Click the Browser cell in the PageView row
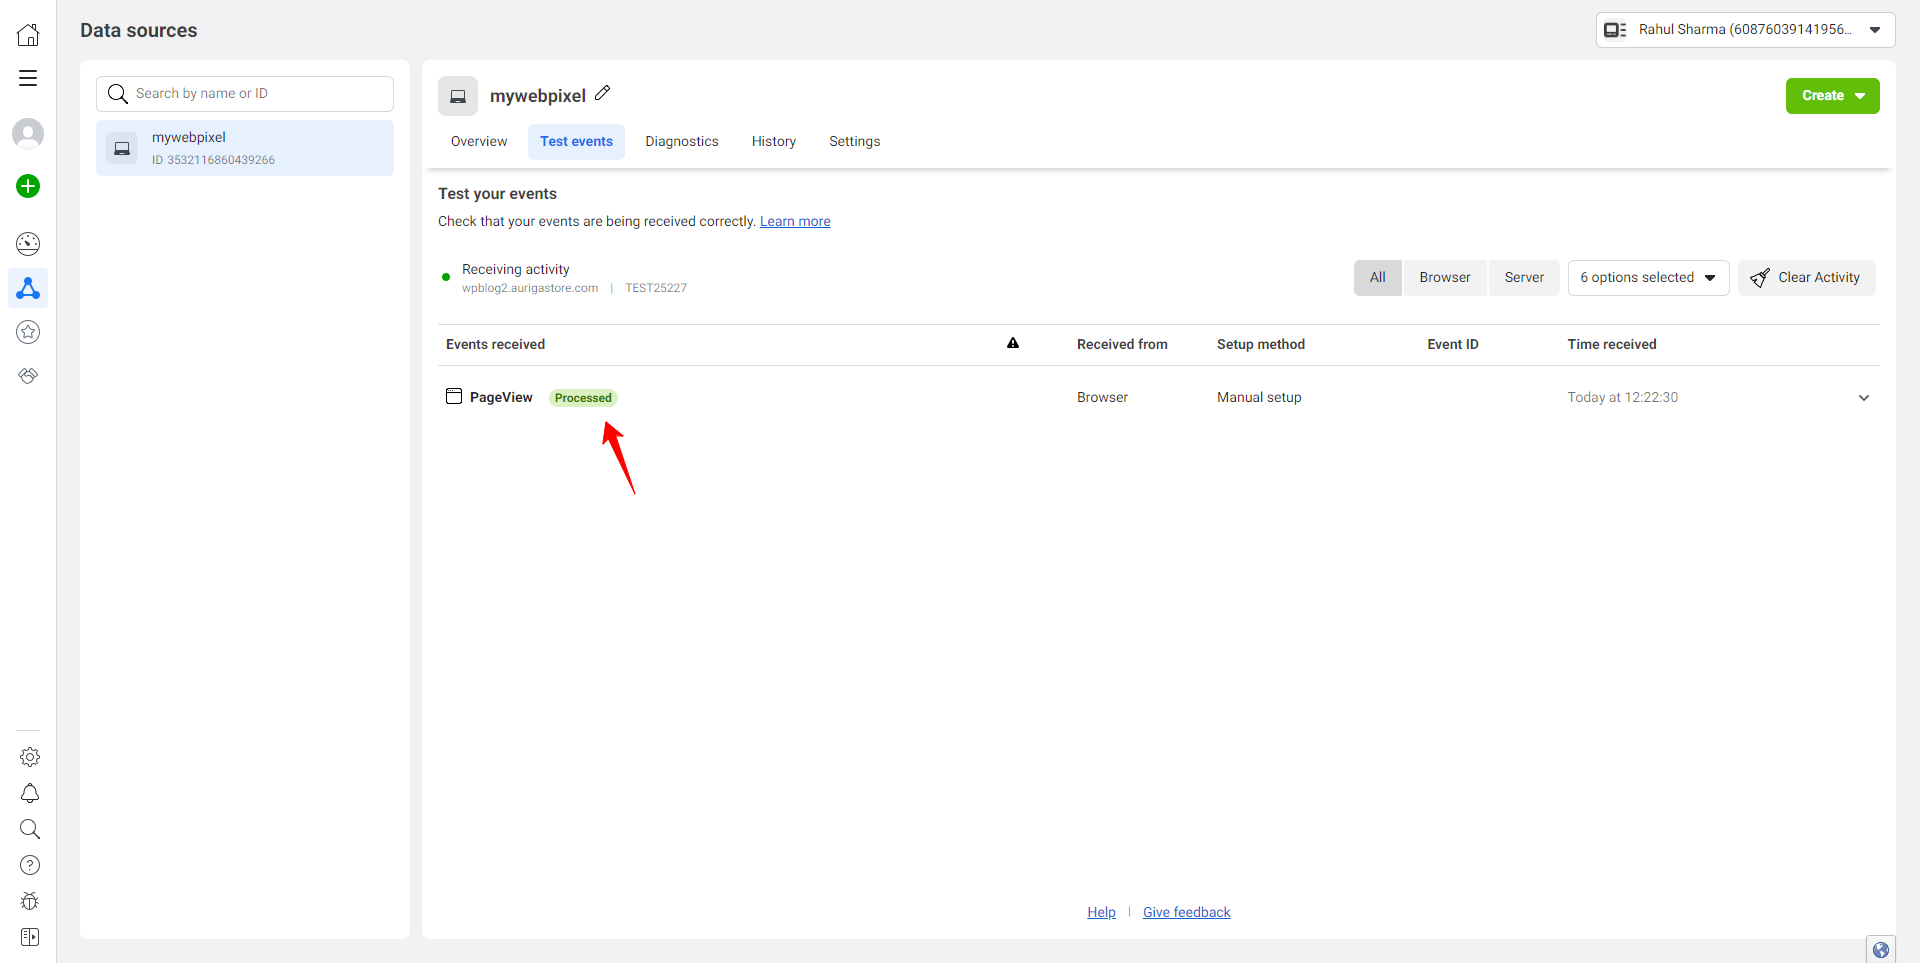 pyautogui.click(x=1102, y=397)
